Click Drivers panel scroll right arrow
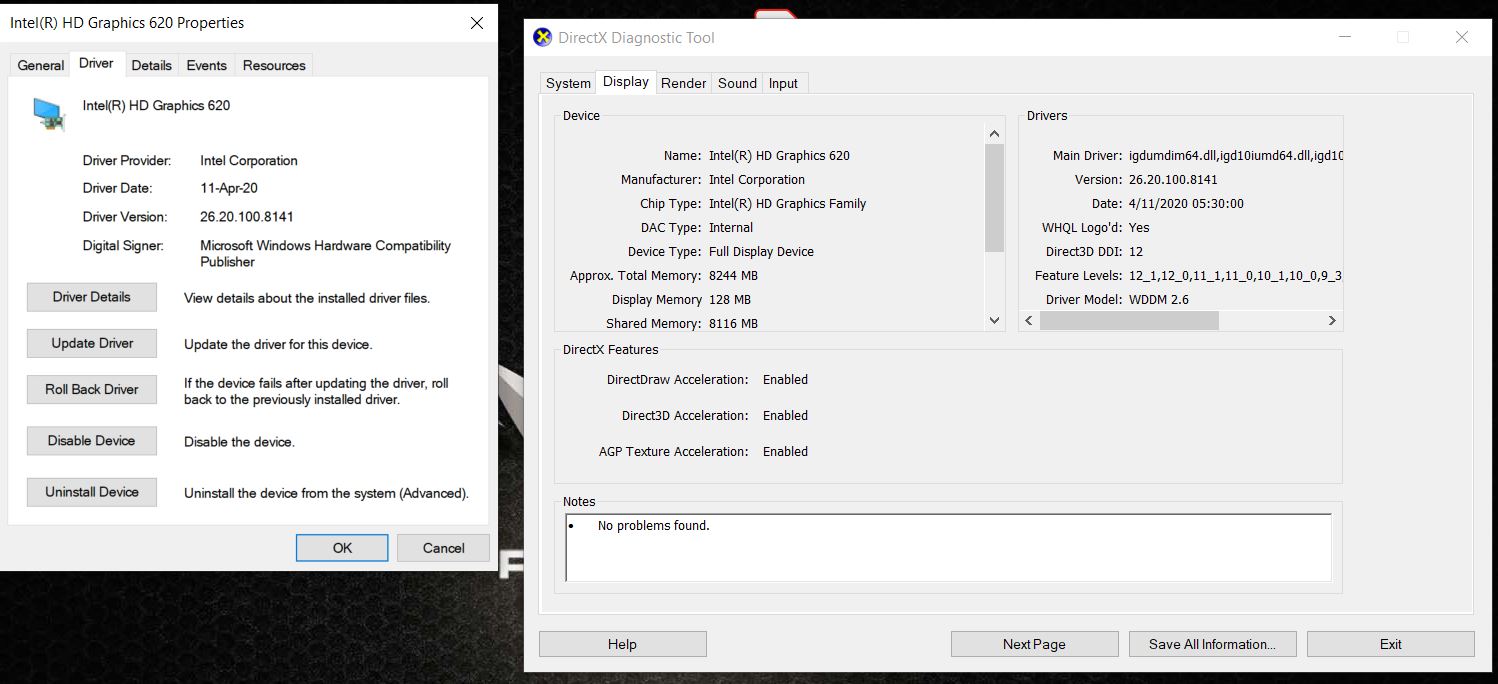 (x=1332, y=320)
